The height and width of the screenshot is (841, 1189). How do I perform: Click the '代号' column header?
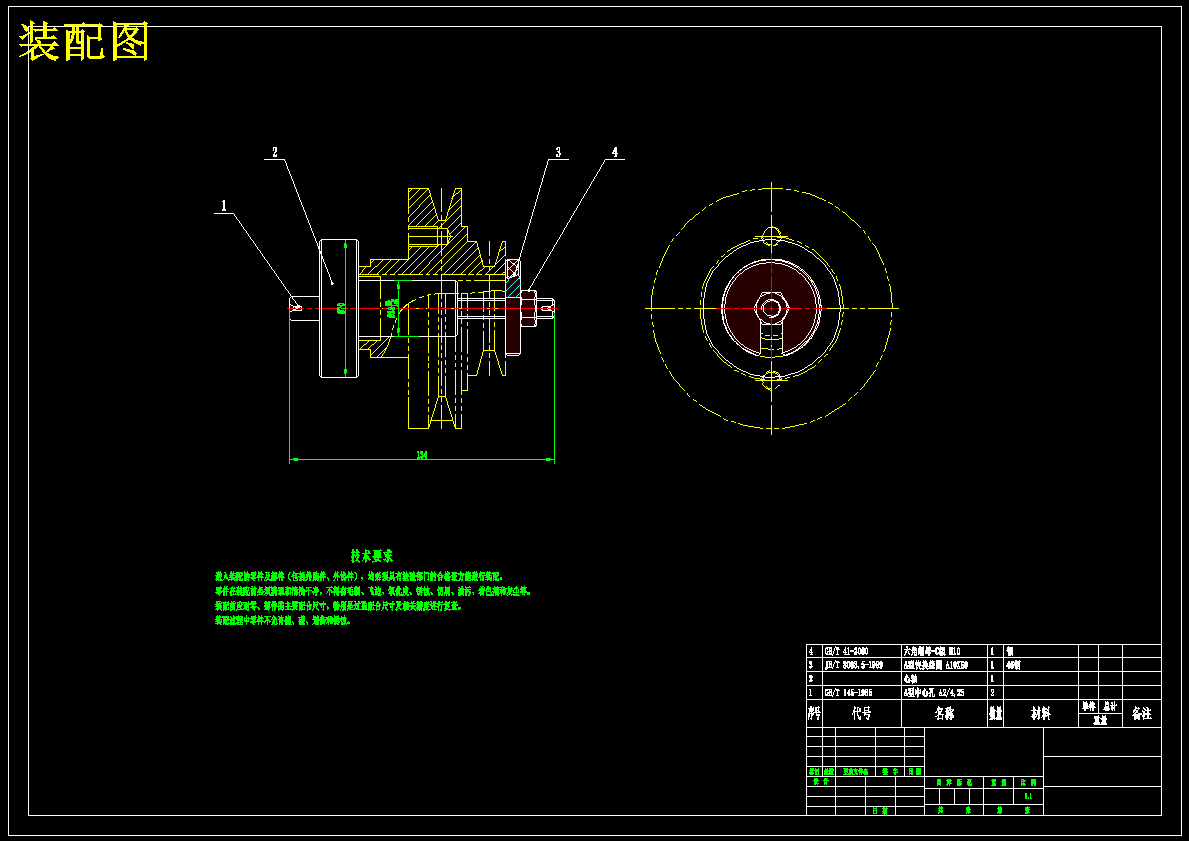pos(861,714)
